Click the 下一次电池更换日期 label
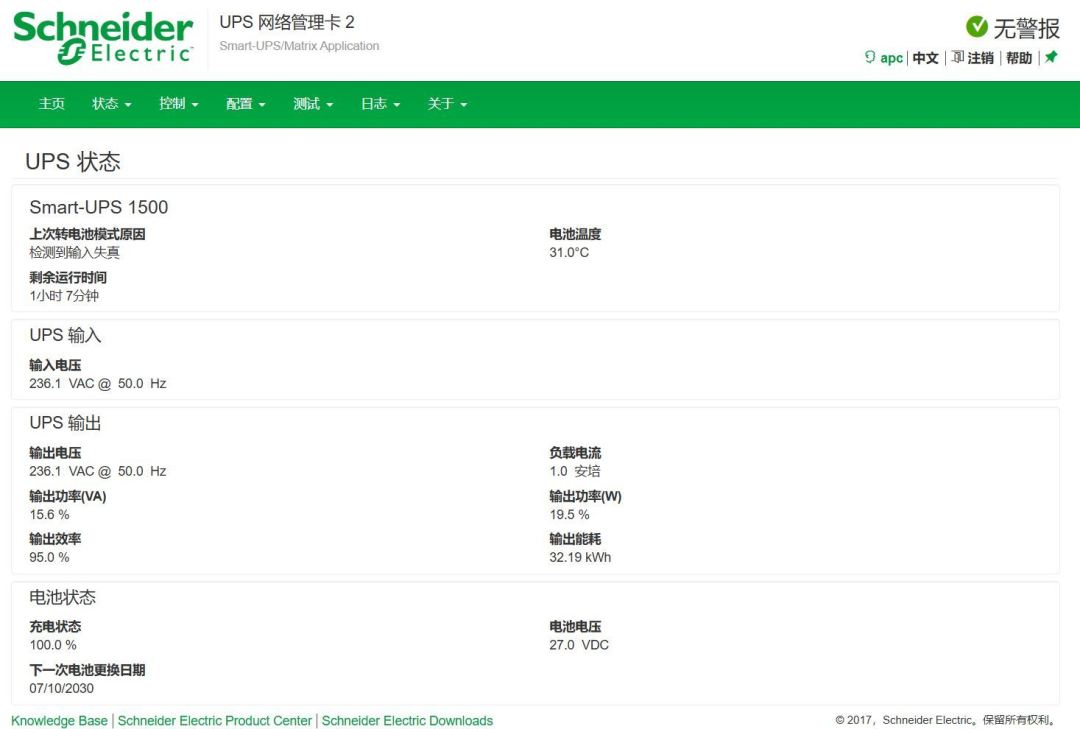The height and width of the screenshot is (729, 1080). click(87, 670)
